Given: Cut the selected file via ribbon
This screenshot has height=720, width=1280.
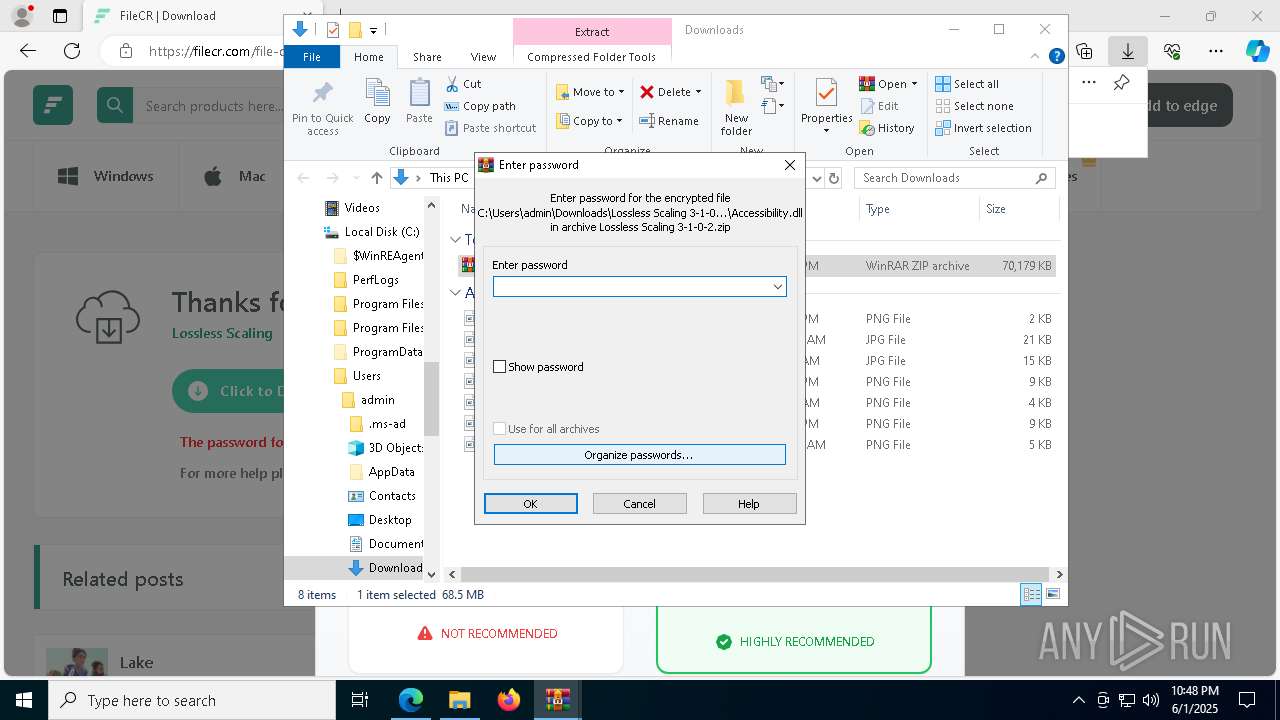Looking at the screenshot, I should (x=463, y=84).
